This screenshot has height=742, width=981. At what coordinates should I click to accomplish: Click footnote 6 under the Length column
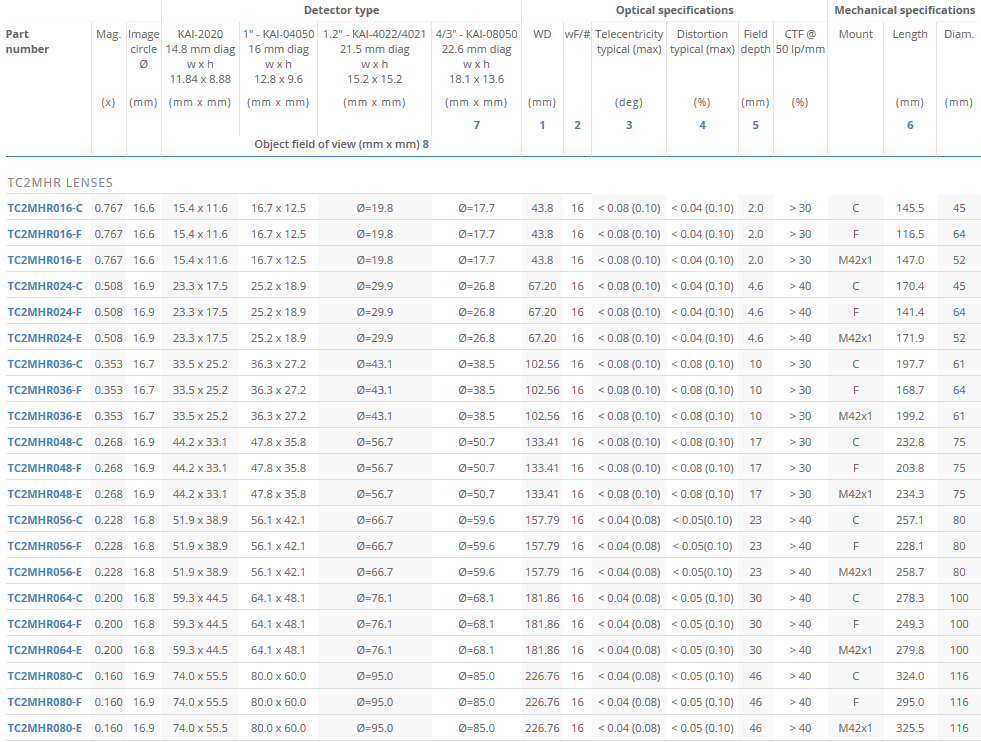click(x=910, y=124)
